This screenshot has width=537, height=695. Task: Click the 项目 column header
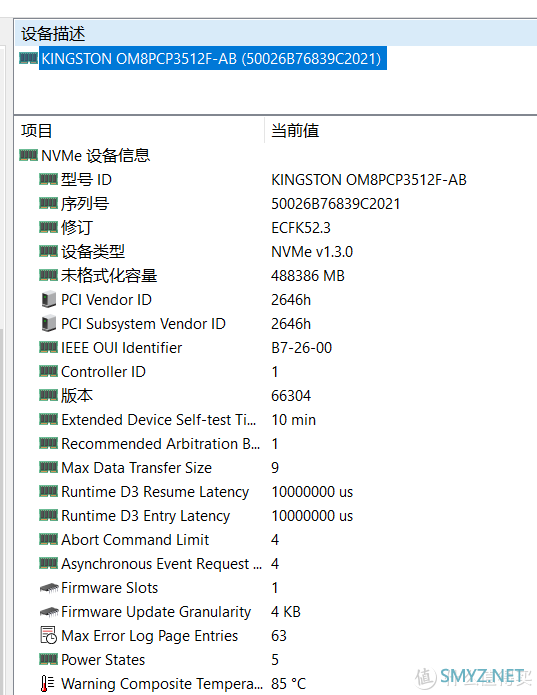(x=37, y=131)
